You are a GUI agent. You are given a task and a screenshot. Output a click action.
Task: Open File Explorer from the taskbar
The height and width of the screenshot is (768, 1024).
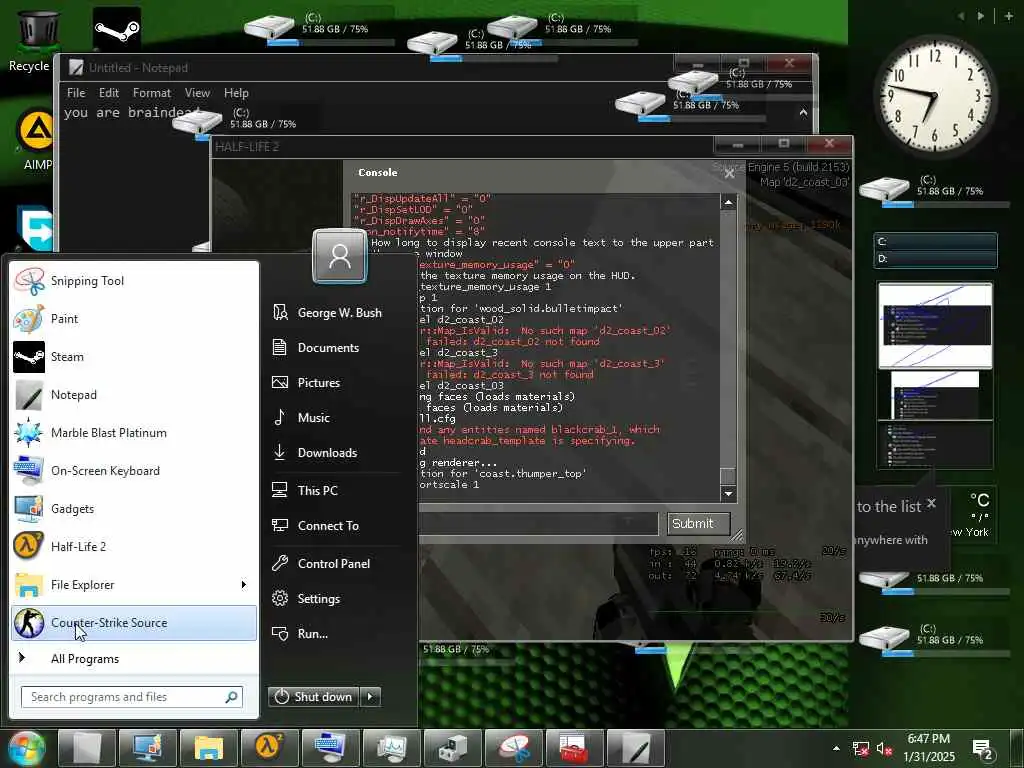point(209,748)
